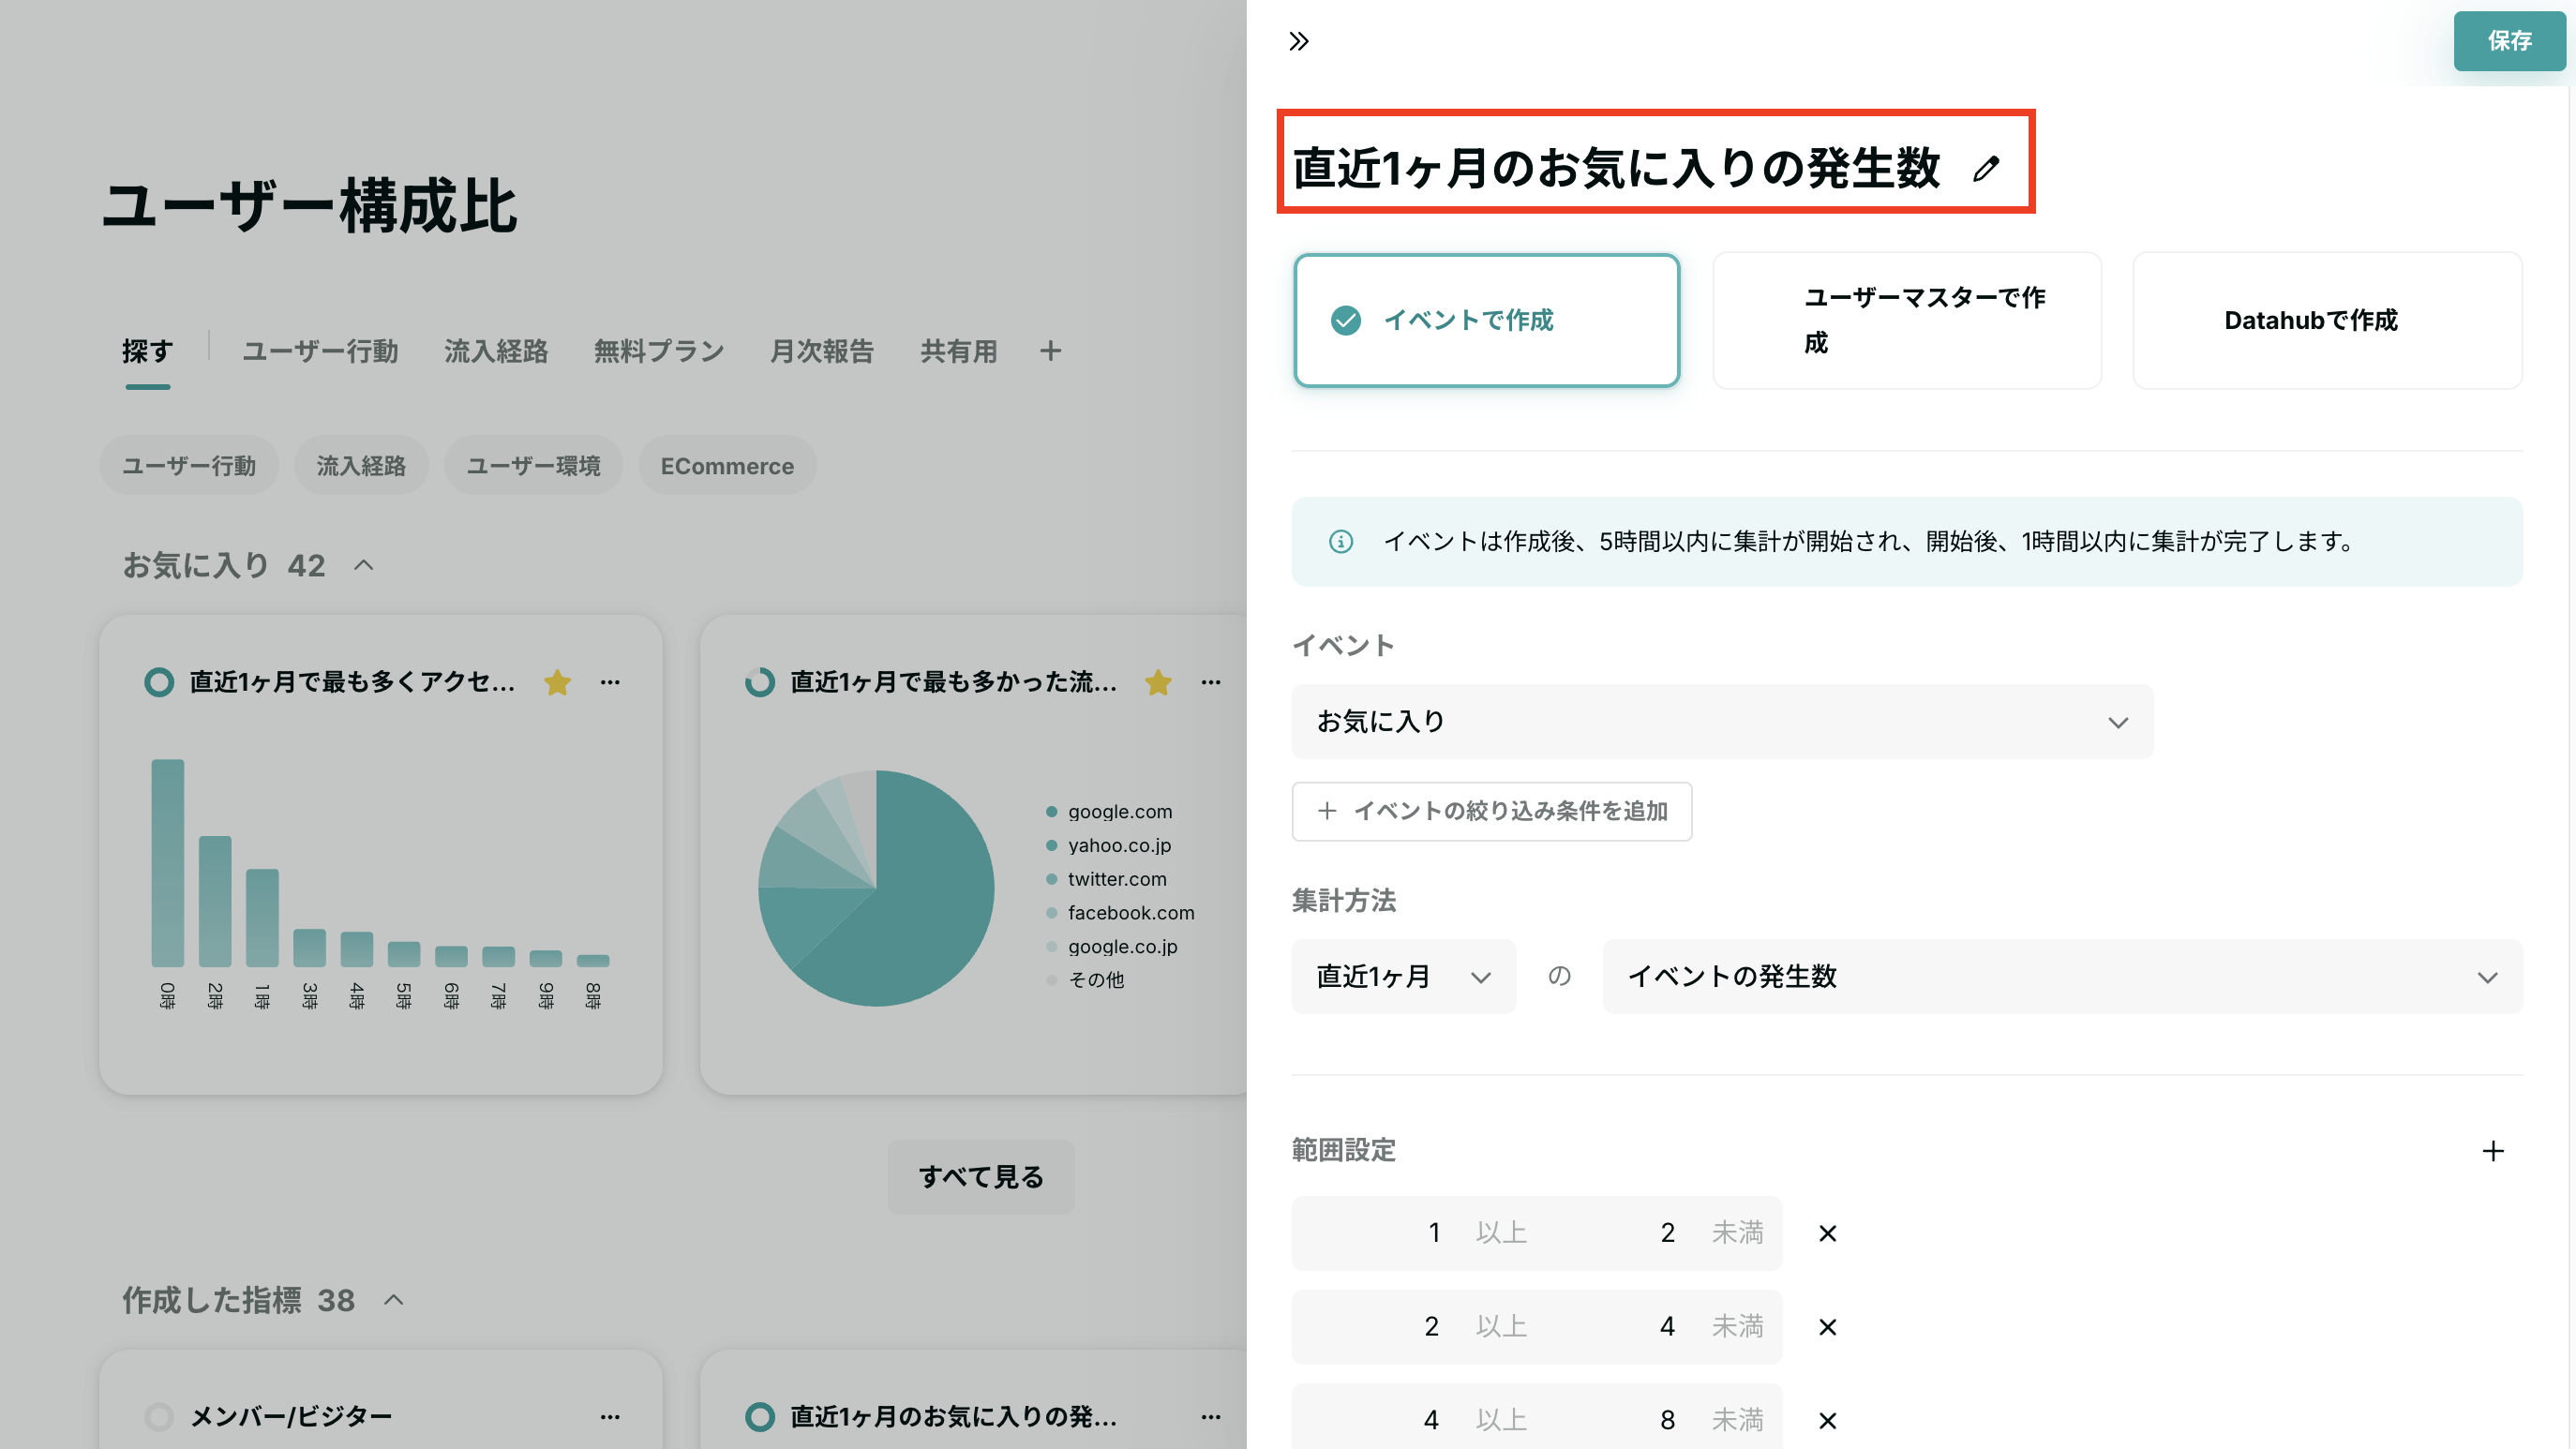Viewport: 2576px width, 1449px height.
Task: Remove the 1以上 2未満 range row
Action: pos(1827,1233)
